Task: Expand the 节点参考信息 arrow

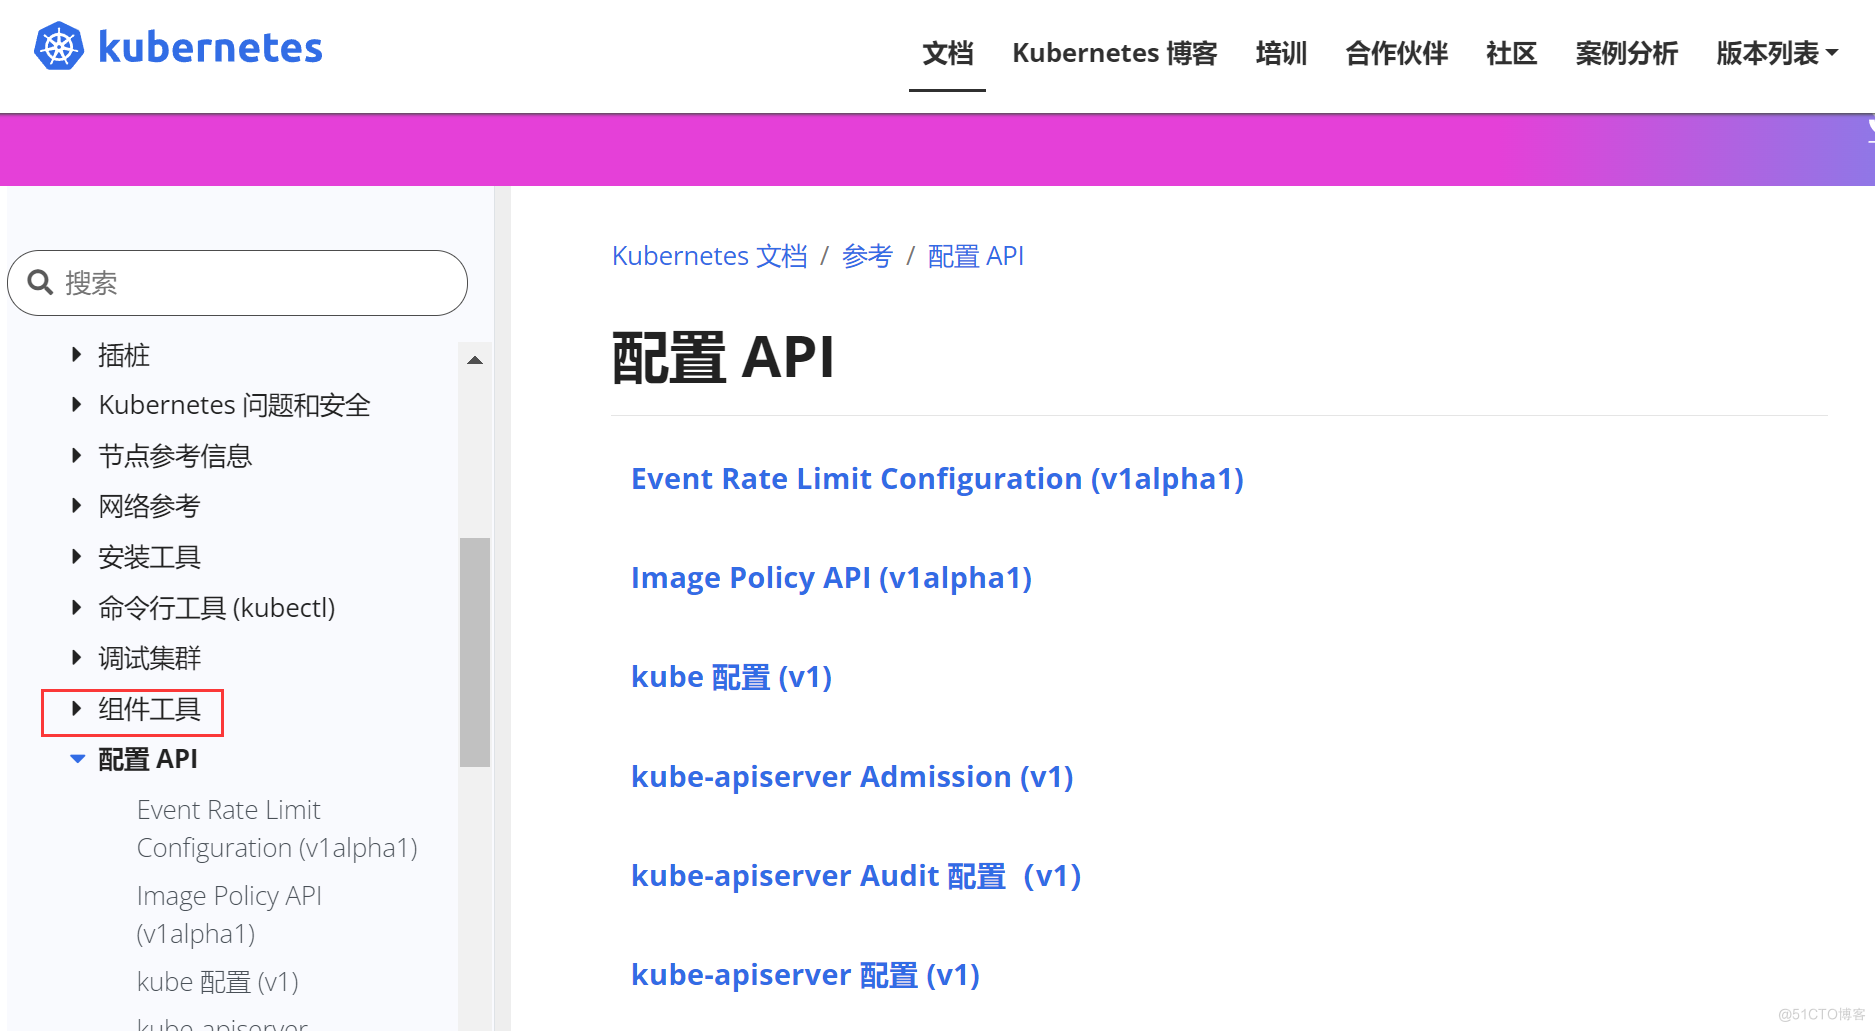Action: click(76, 455)
